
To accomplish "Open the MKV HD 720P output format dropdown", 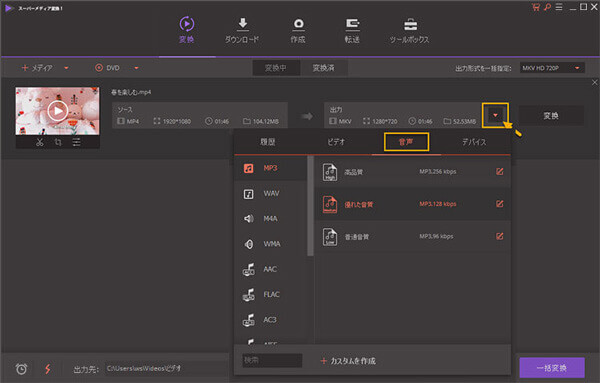I will 552,68.
